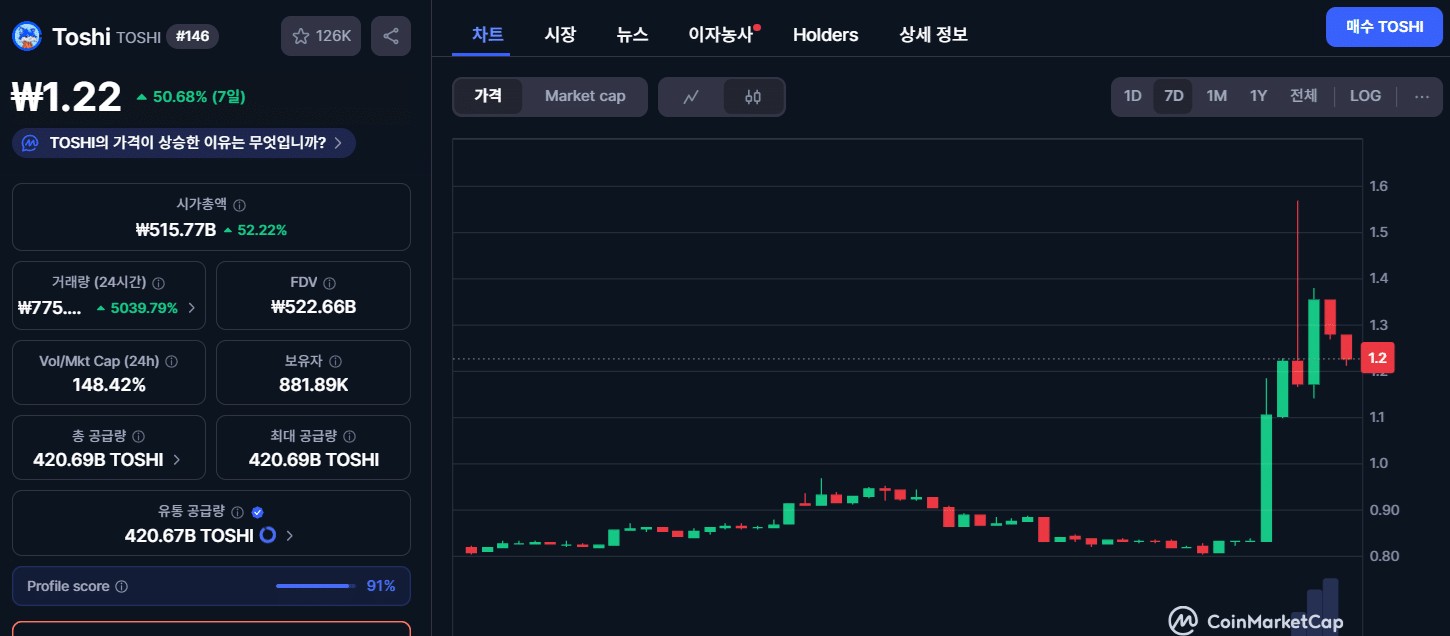Click the ₩522.66B FDV value
Image resolution: width=1450 pixels, height=636 pixels.
[x=313, y=307]
